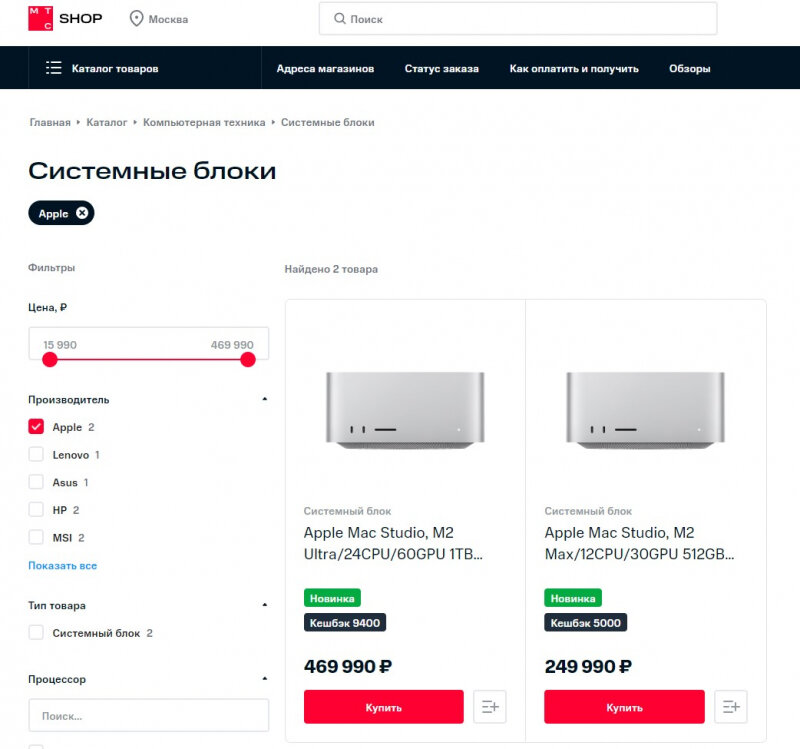The image size is (800, 749).
Task: Buy the Mac Studio for 469 990 ₽
Action: [x=384, y=707]
